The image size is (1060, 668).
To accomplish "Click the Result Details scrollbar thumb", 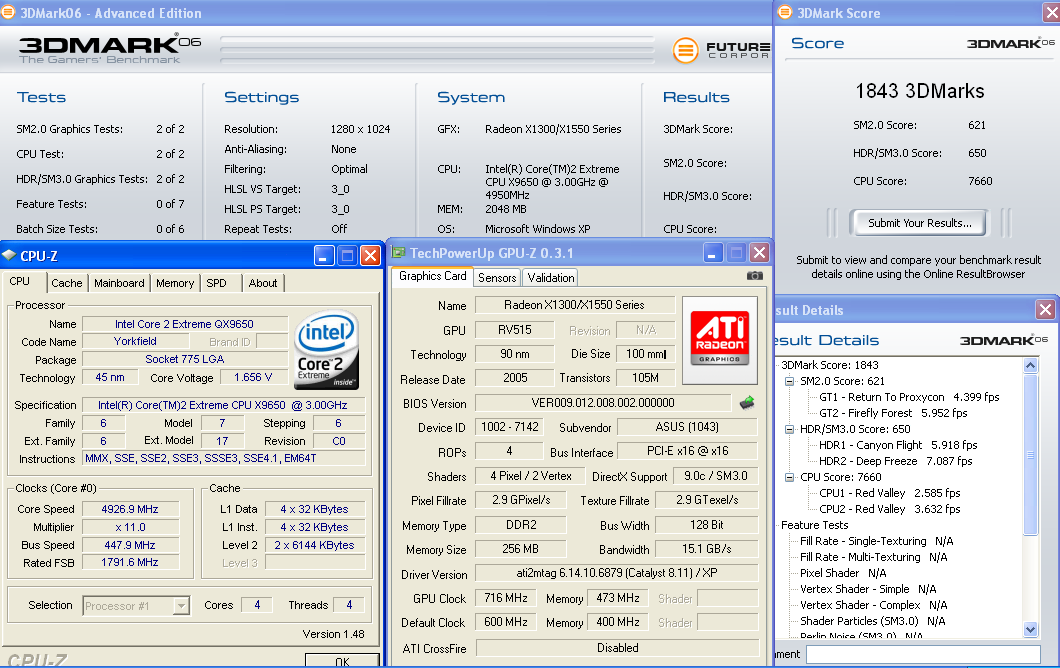I will 1030,454.
